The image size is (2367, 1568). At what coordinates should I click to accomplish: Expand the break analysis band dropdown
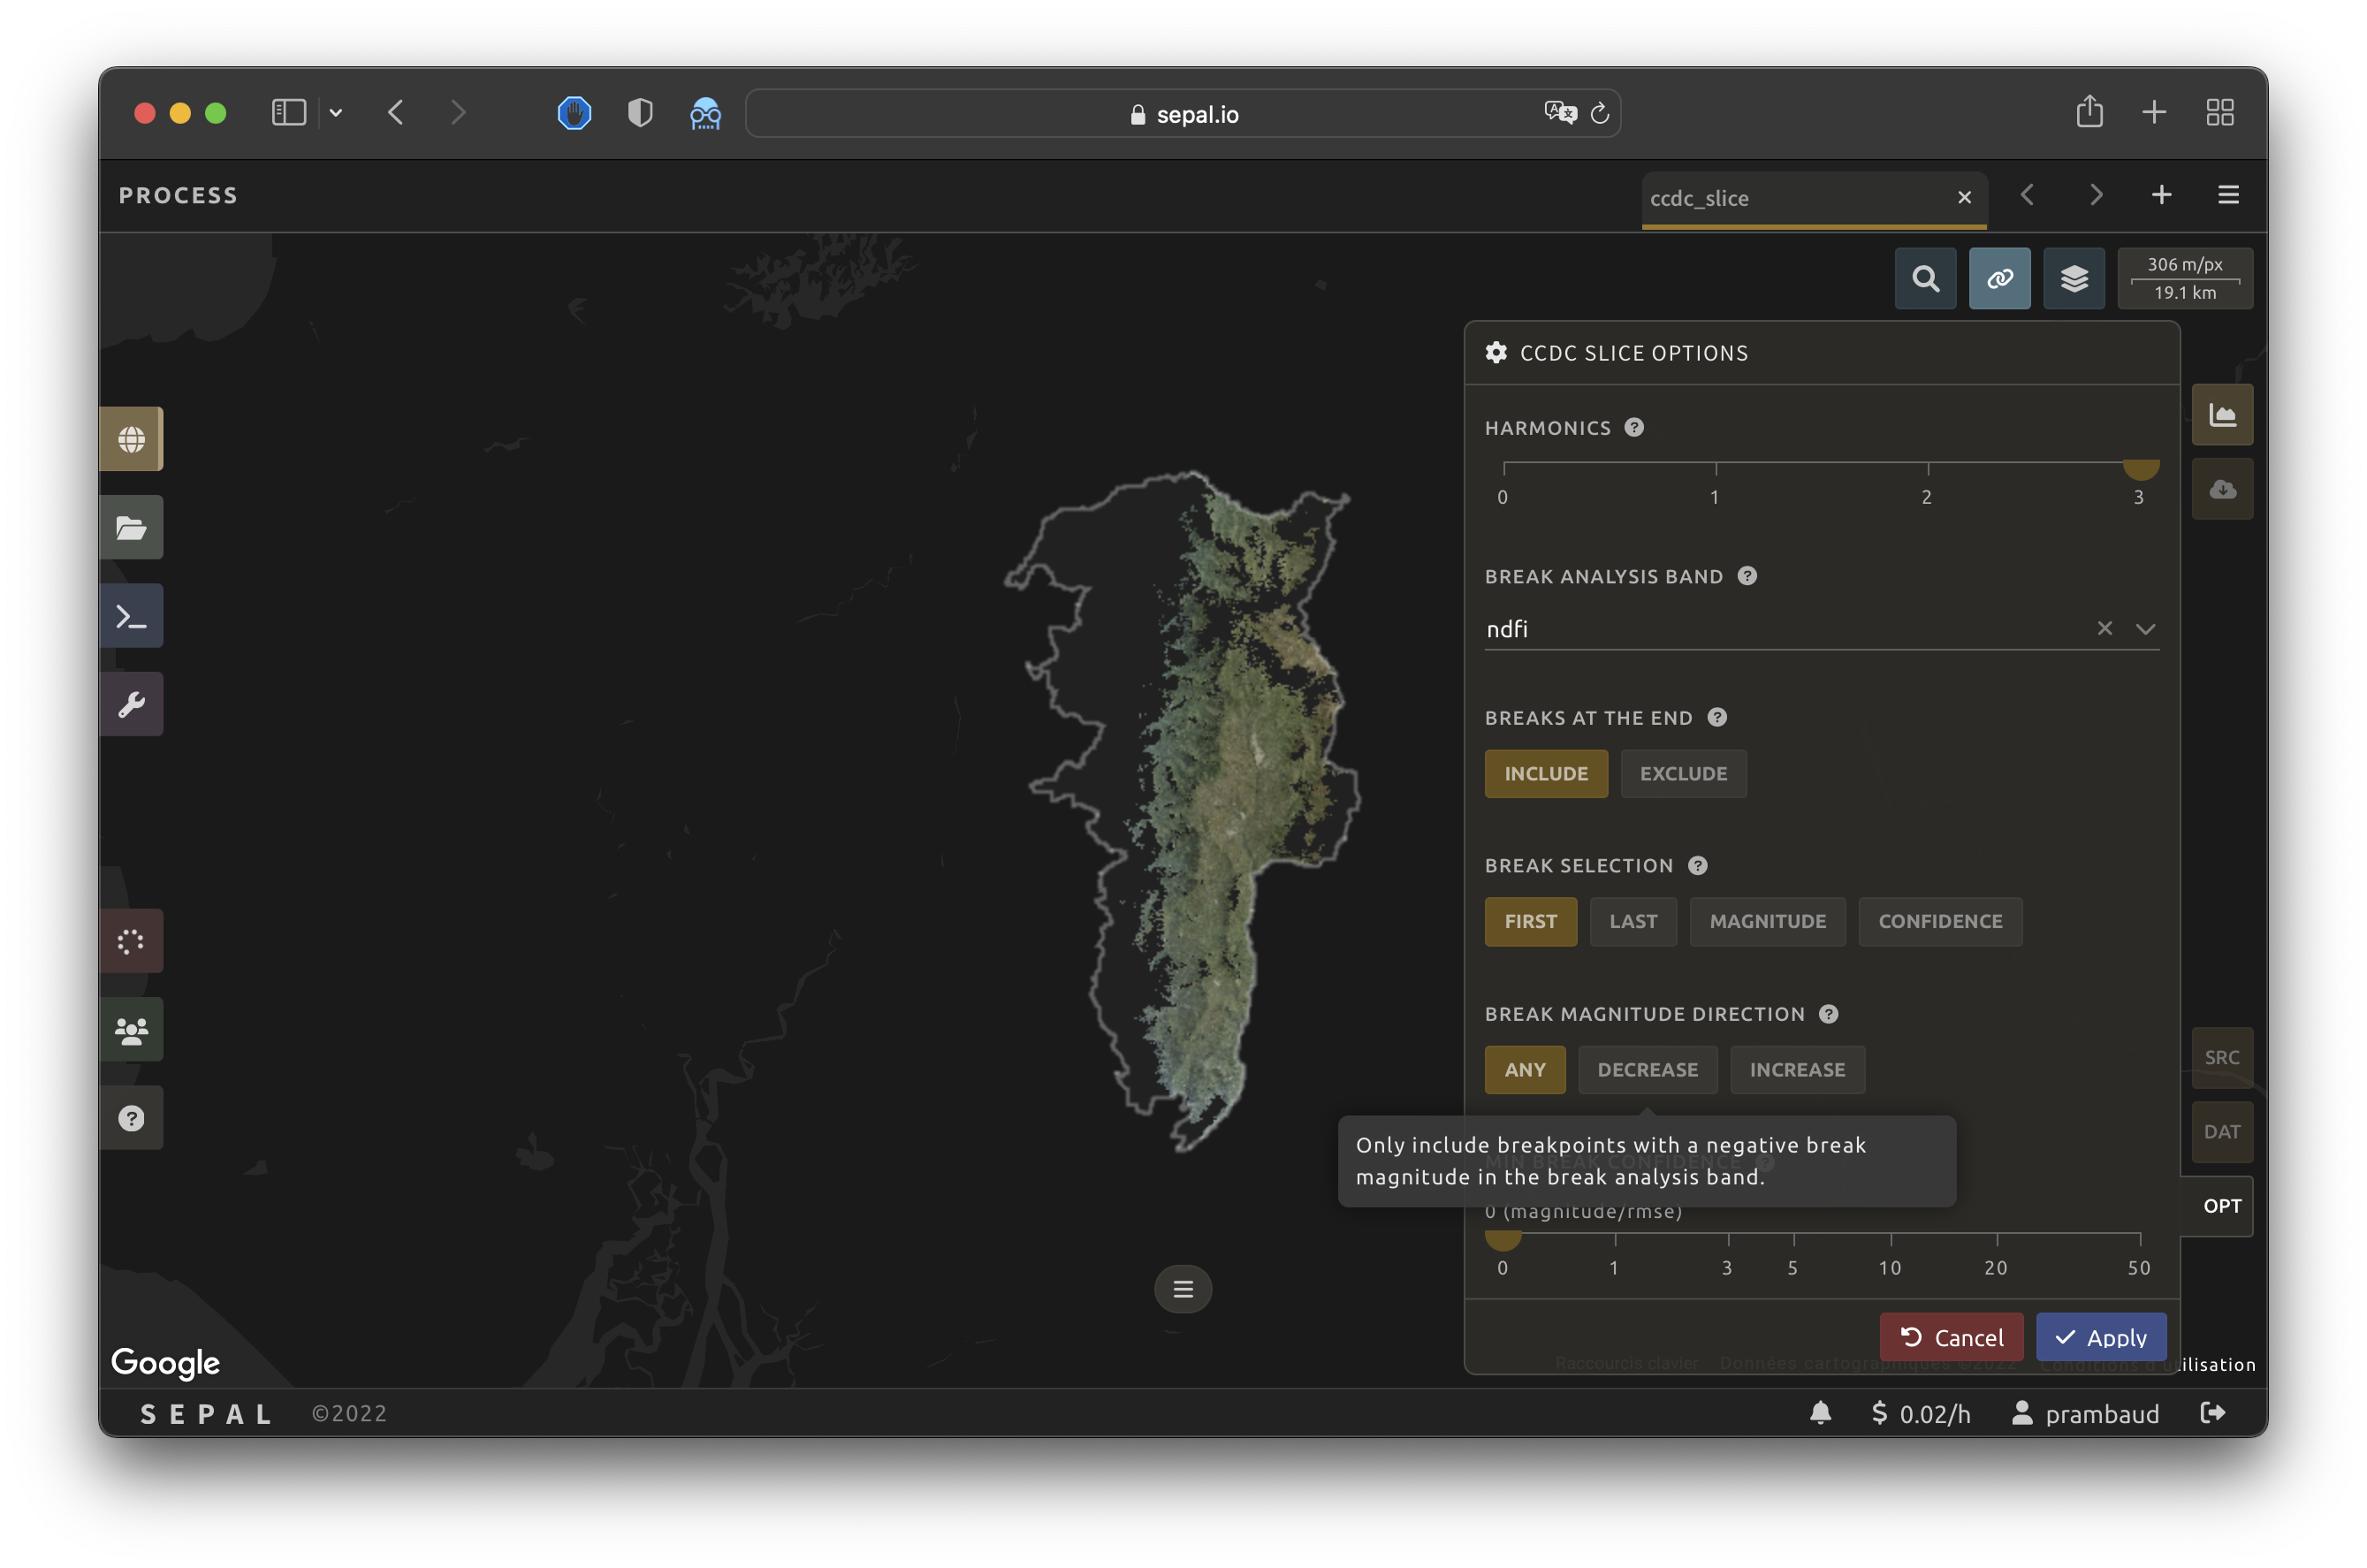coord(2145,629)
